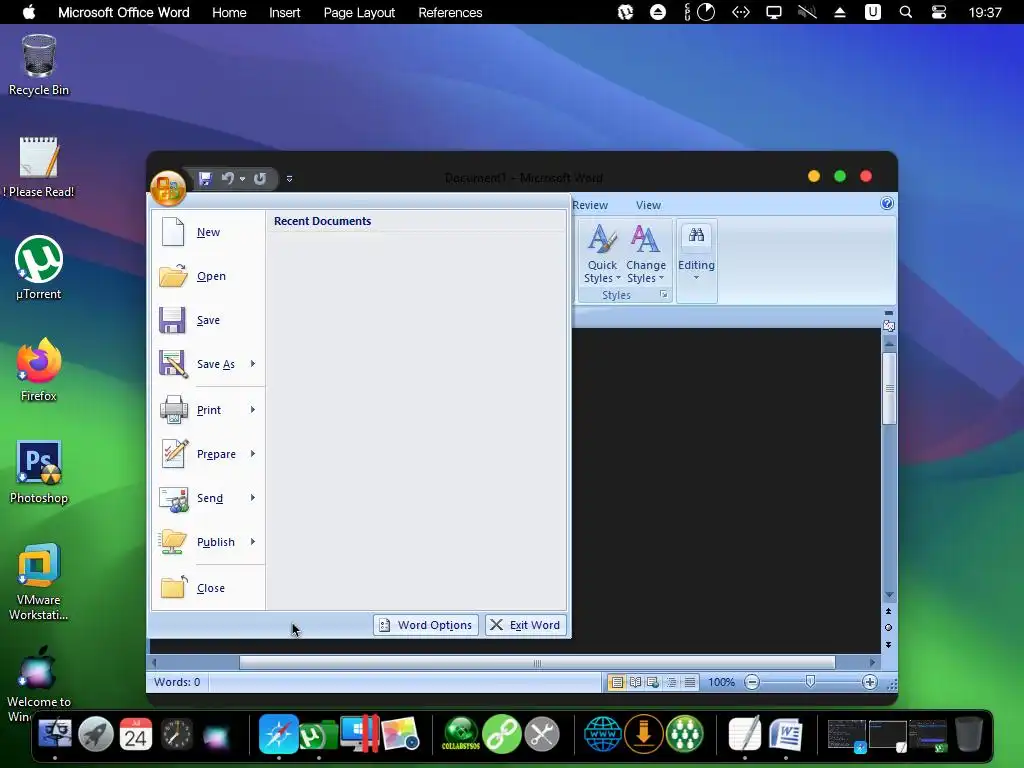The height and width of the screenshot is (768, 1024).
Task: Open Safari from the Dock
Action: (x=279, y=734)
